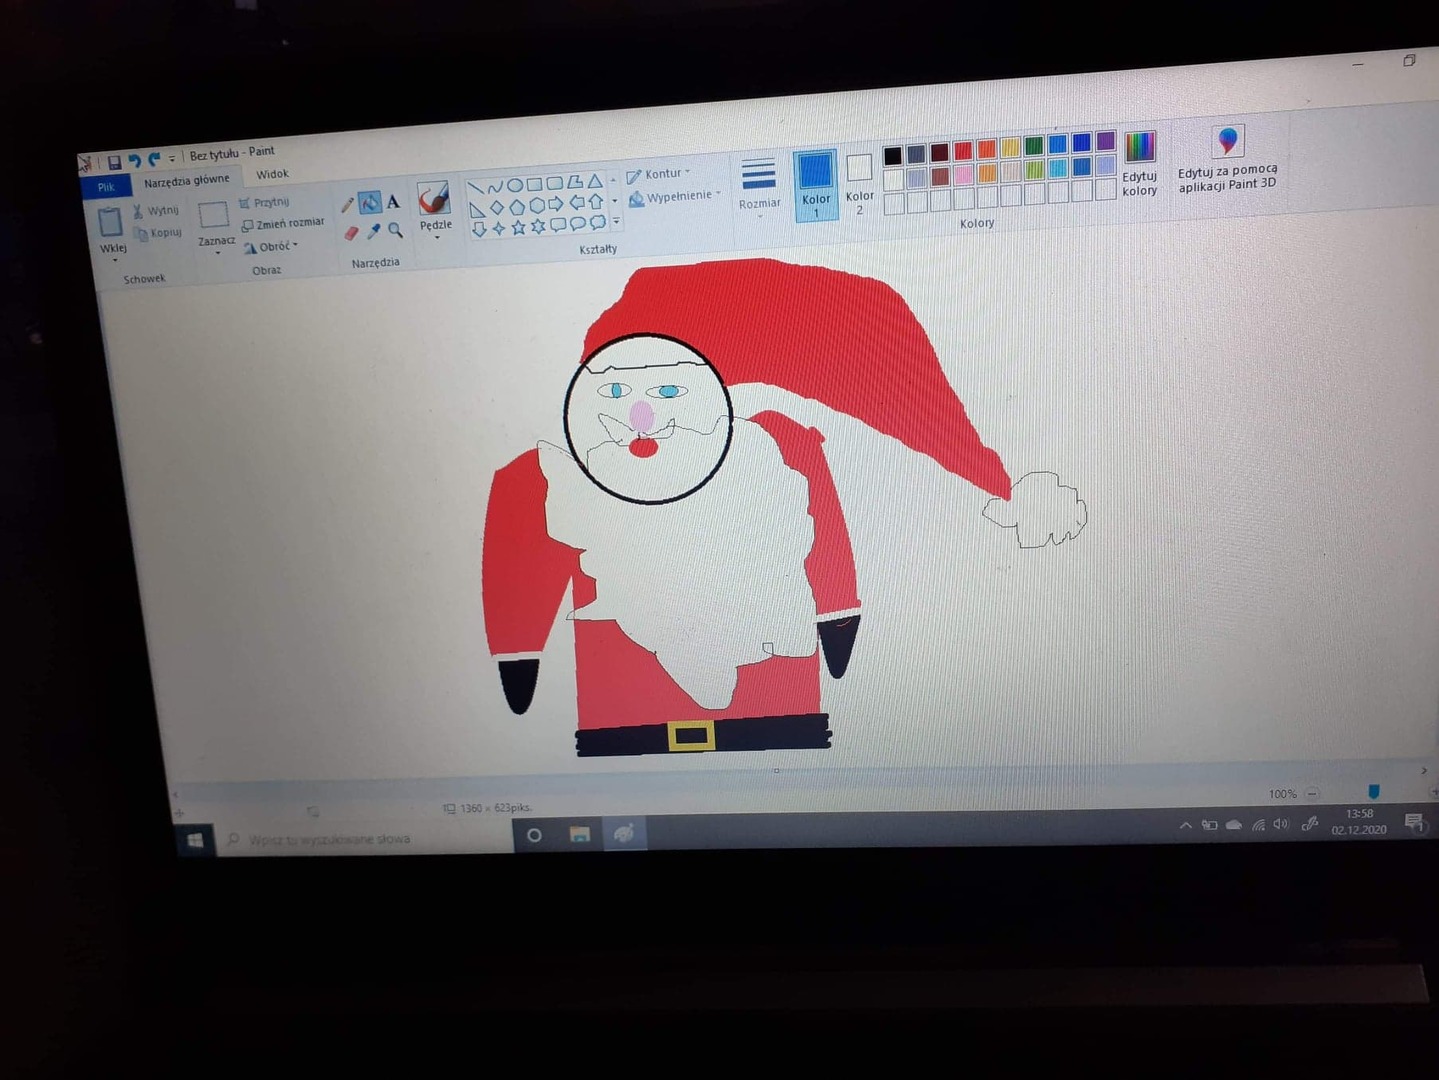Pick the yellow color swatch
Image resolution: width=1439 pixels, height=1080 pixels.
tap(1010, 148)
